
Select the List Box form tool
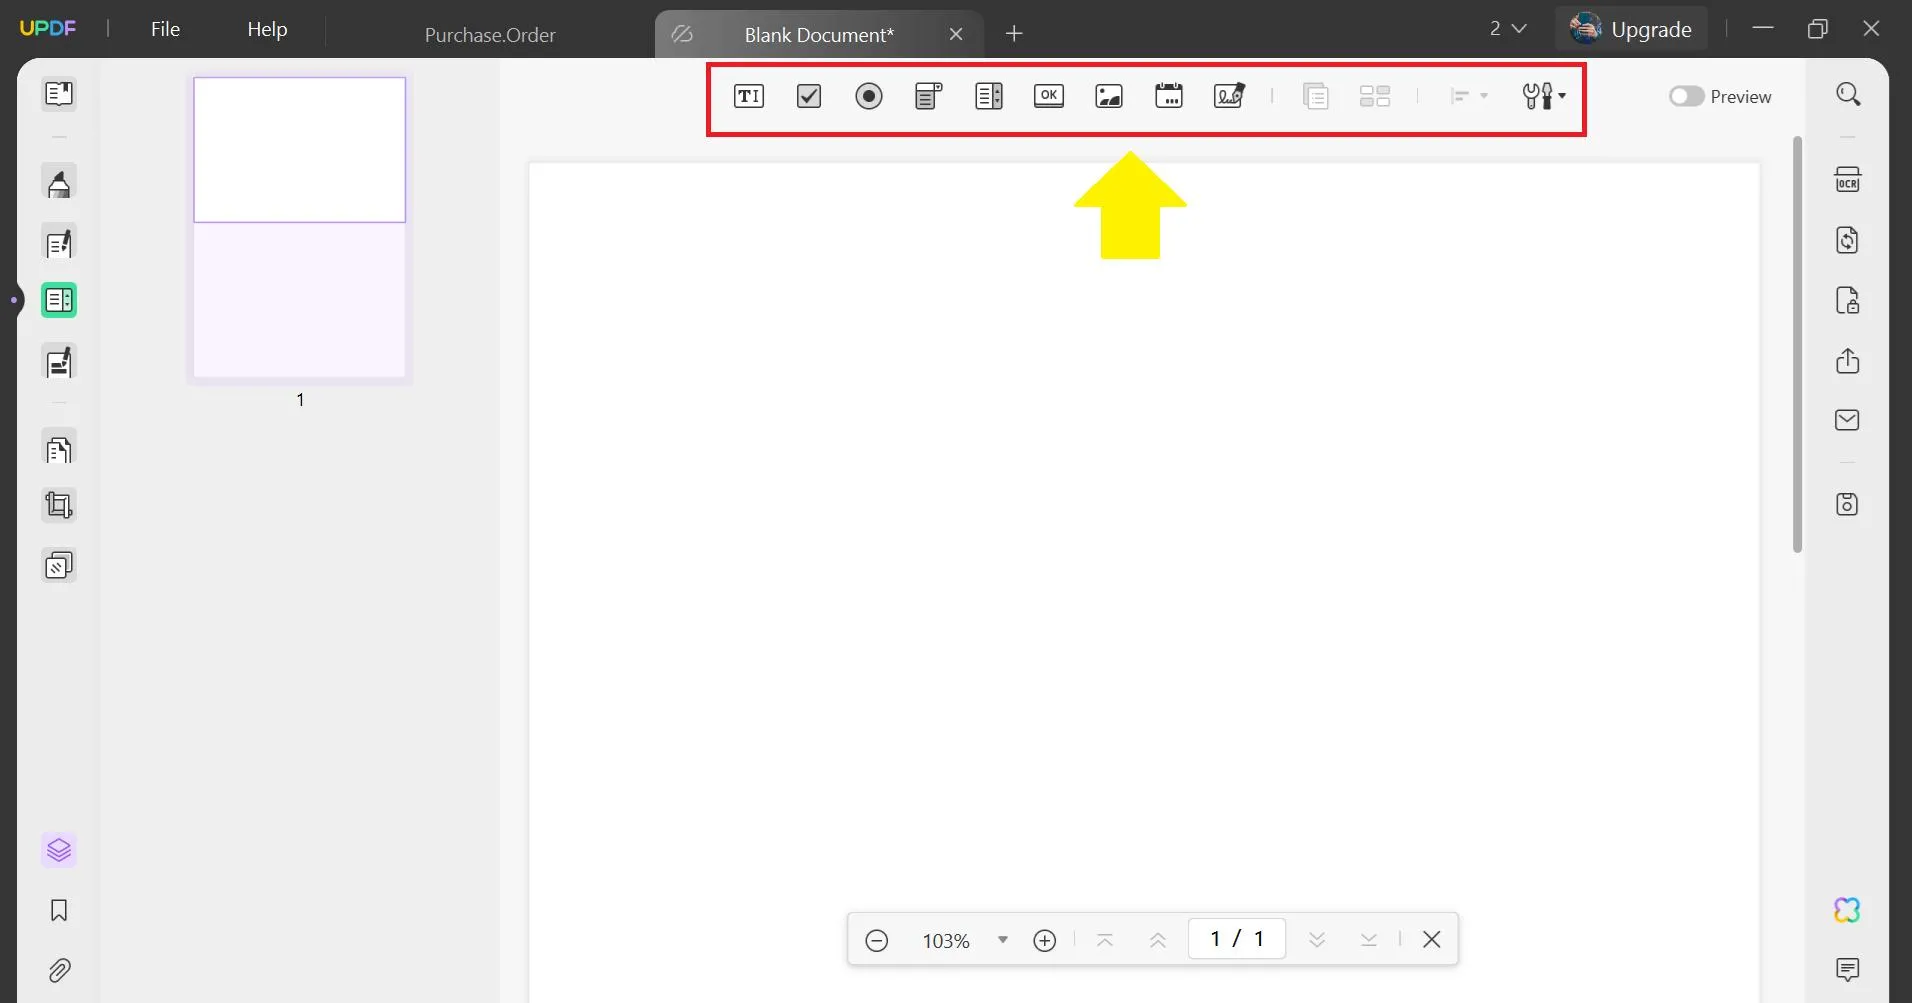988,96
